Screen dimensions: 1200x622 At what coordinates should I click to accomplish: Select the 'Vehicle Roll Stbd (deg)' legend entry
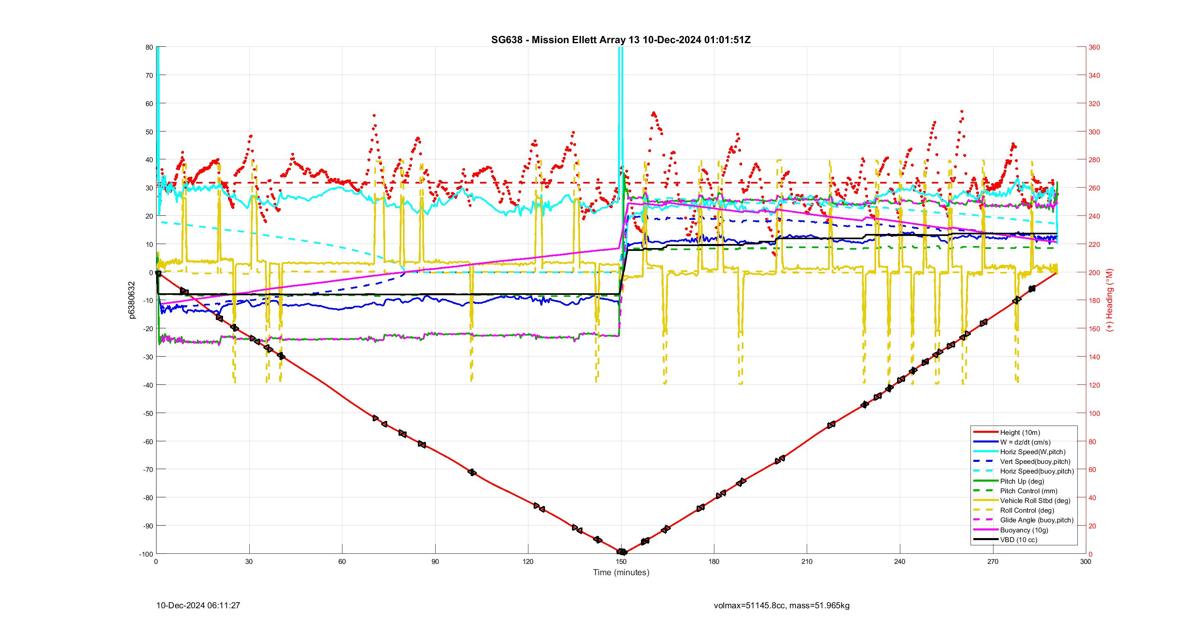click(1024, 501)
